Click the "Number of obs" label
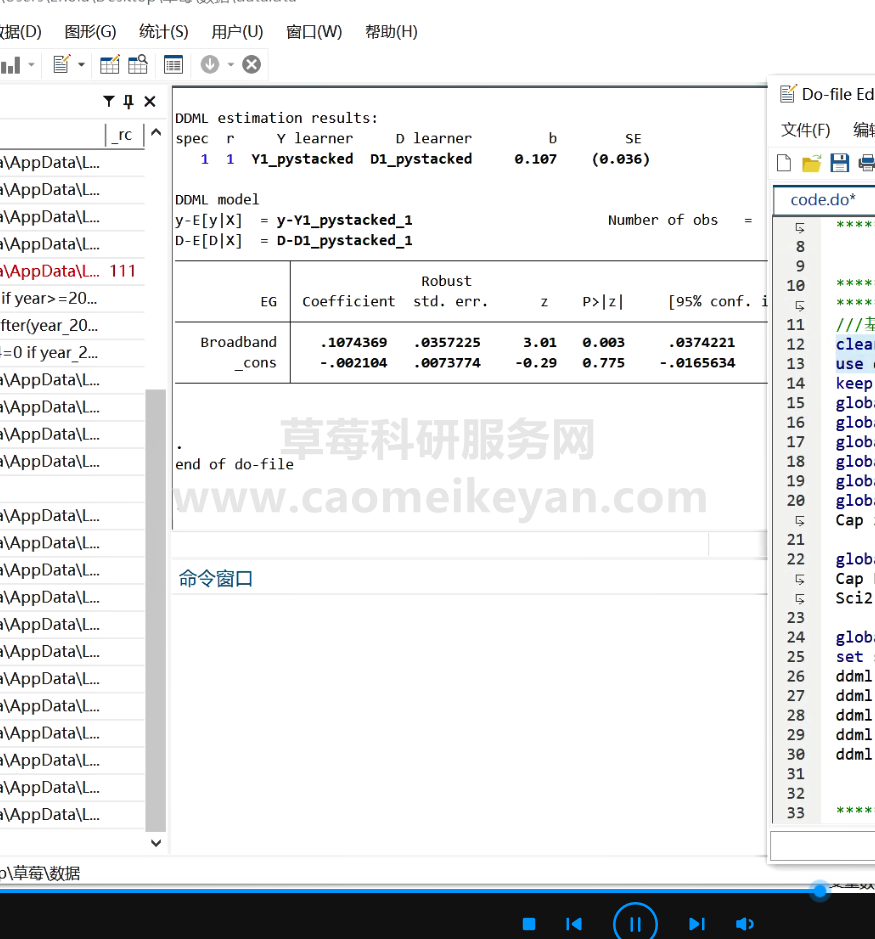This screenshot has width=875, height=939. [x=662, y=220]
